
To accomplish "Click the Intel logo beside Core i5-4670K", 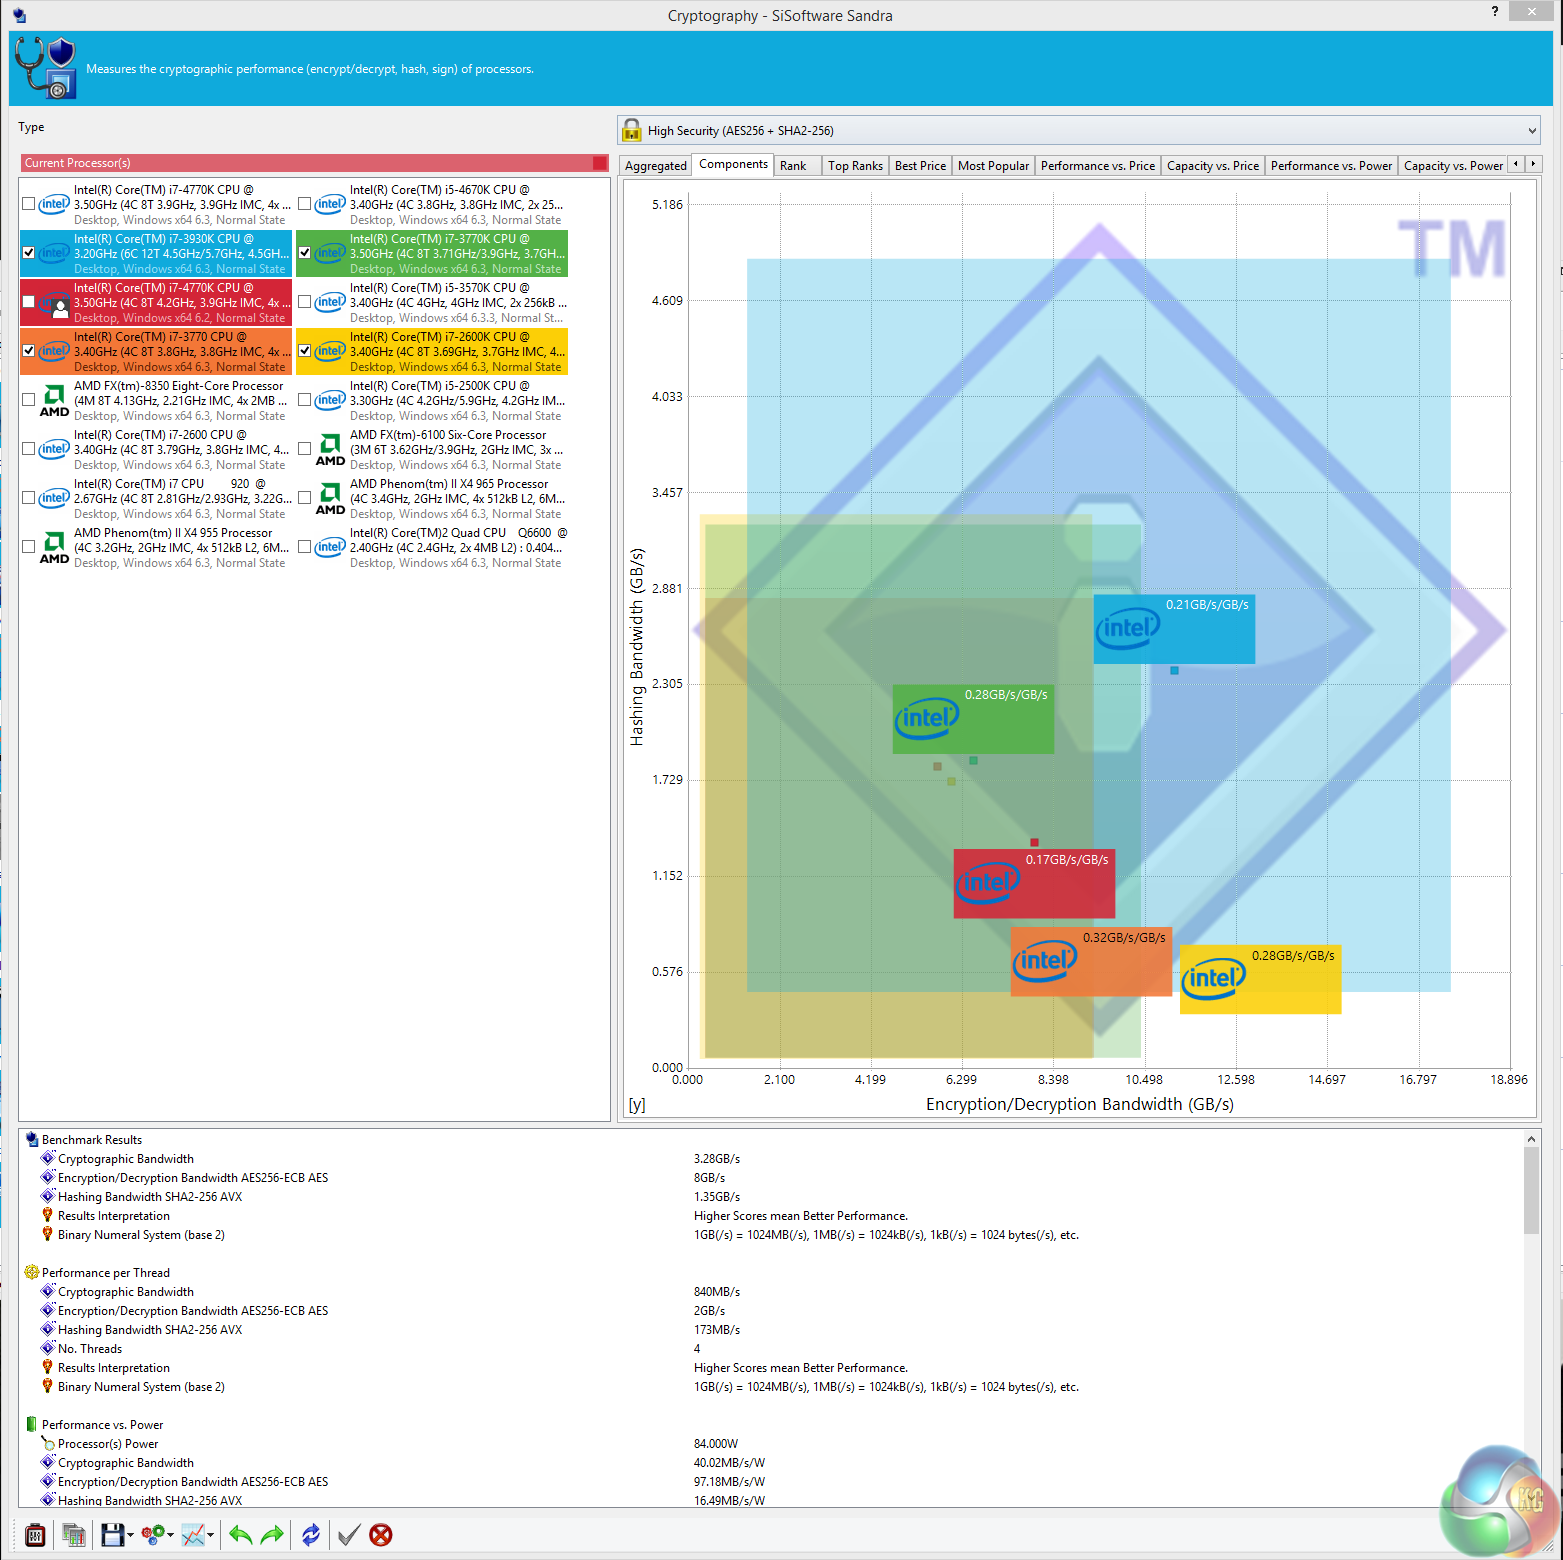I will [330, 204].
